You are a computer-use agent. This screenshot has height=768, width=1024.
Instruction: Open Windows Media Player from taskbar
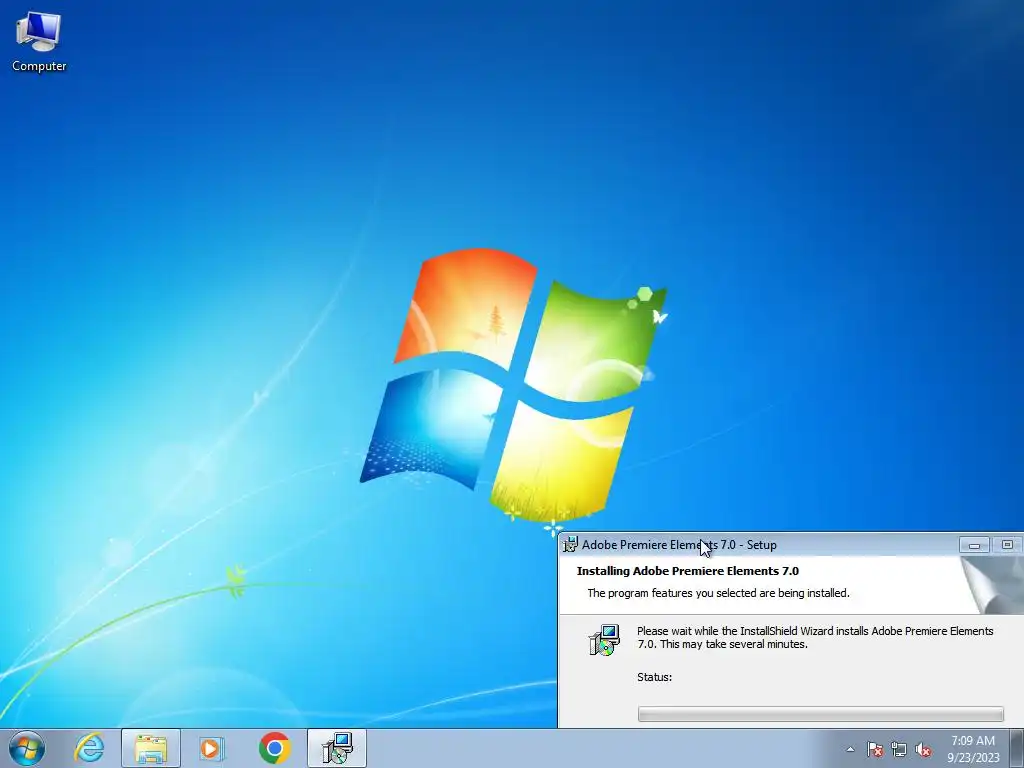pos(211,748)
